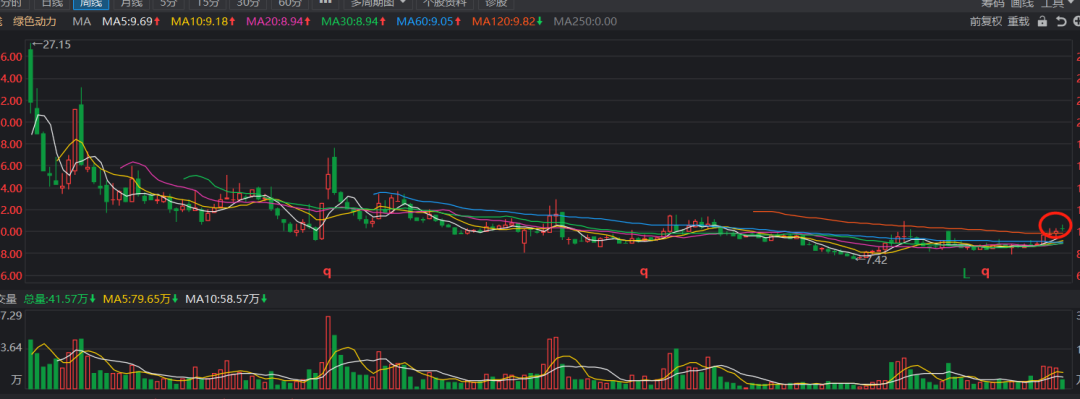Viewport: 1080px width, 399px height.
Task: Select the MA250:0.00 gray value
Action: [585, 21]
